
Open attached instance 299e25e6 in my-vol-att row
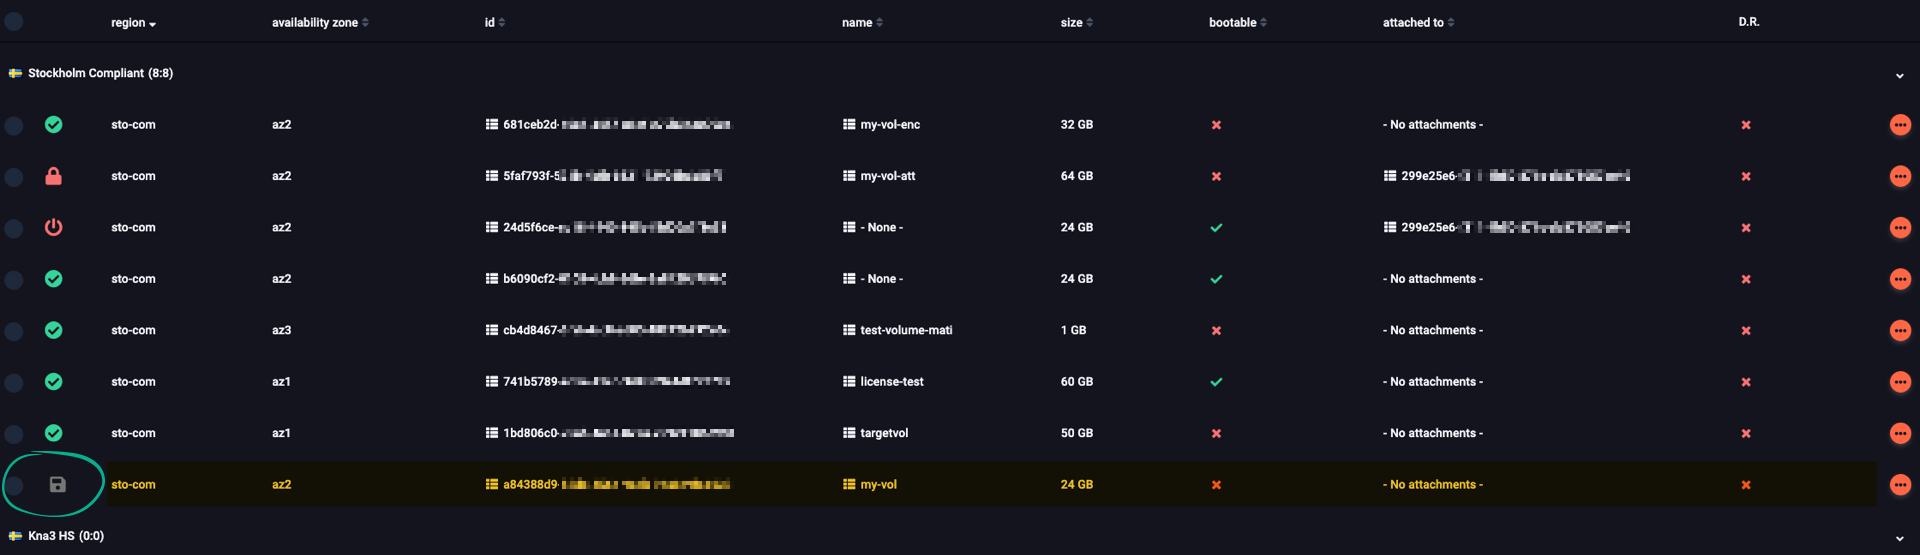click(x=1515, y=176)
